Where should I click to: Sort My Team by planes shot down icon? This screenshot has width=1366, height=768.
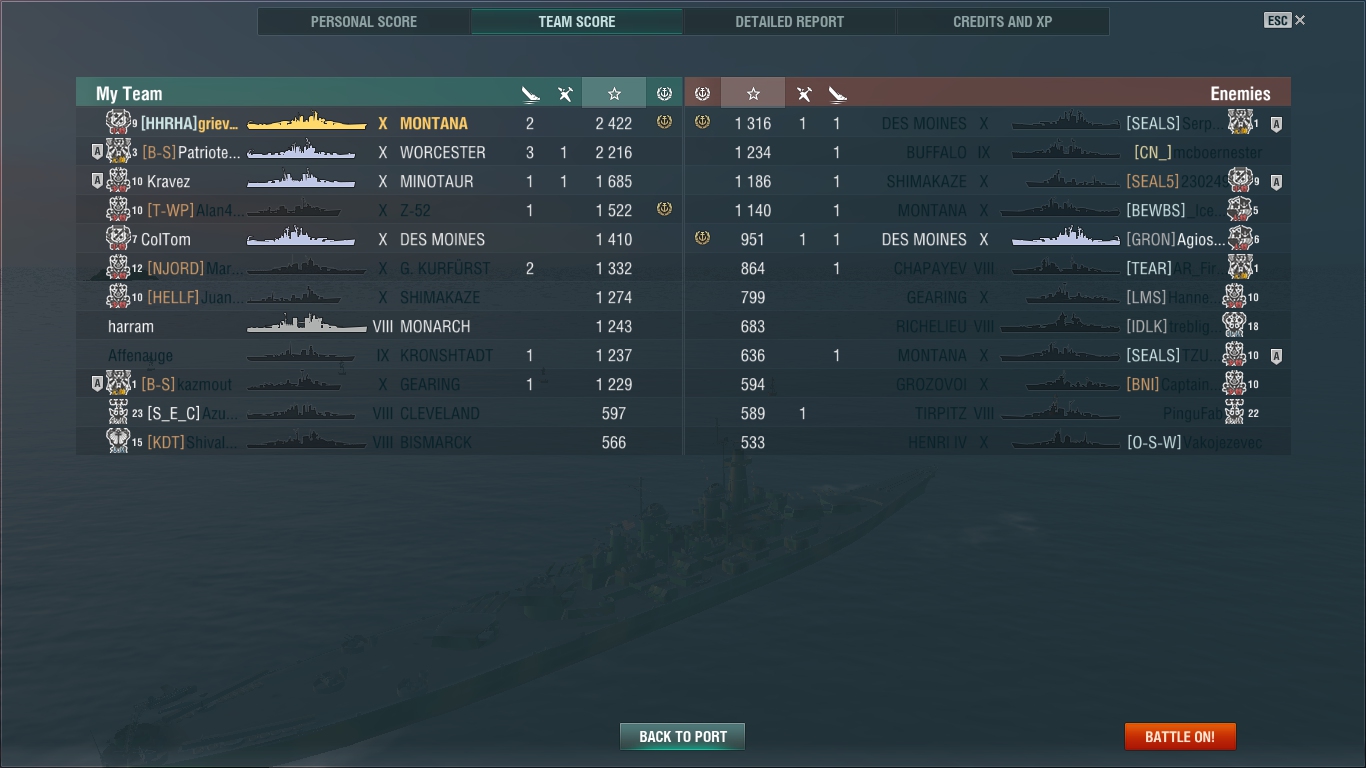(565, 94)
